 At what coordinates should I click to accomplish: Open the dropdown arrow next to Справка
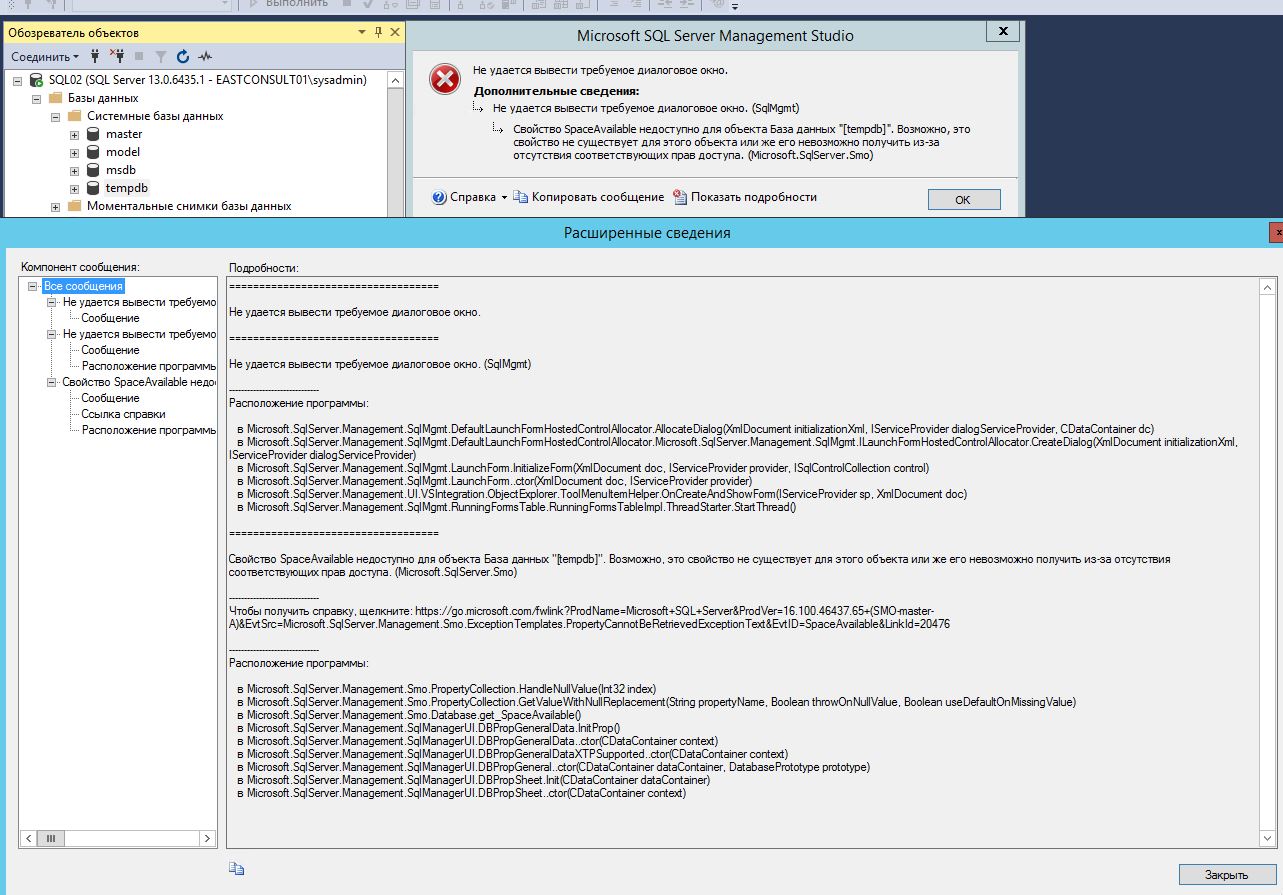pyautogui.click(x=504, y=197)
